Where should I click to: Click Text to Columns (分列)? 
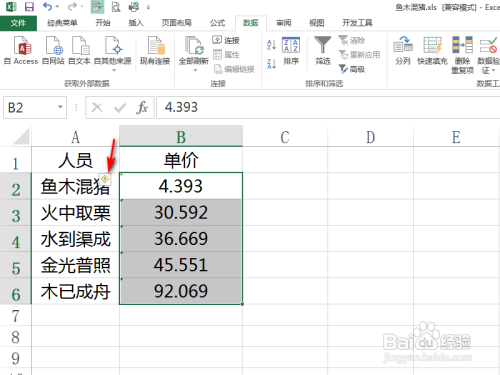point(403,50)
